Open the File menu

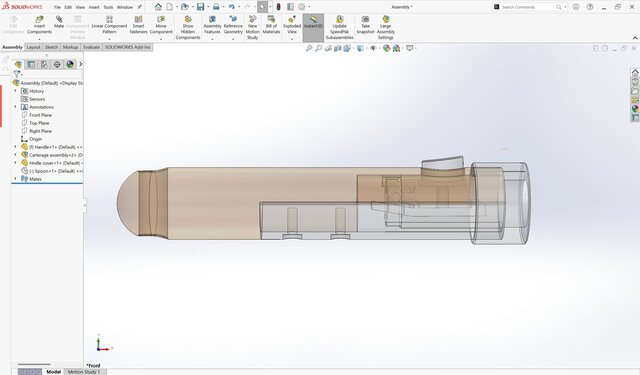(57, 7)
